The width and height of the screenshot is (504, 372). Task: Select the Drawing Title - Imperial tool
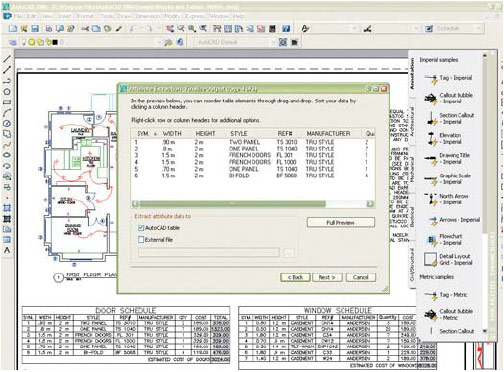(447, 159)
